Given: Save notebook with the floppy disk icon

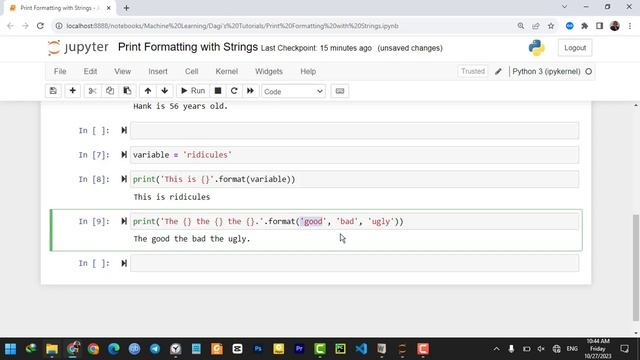Looking at the screenshot, I should click(x=53, y=91).
